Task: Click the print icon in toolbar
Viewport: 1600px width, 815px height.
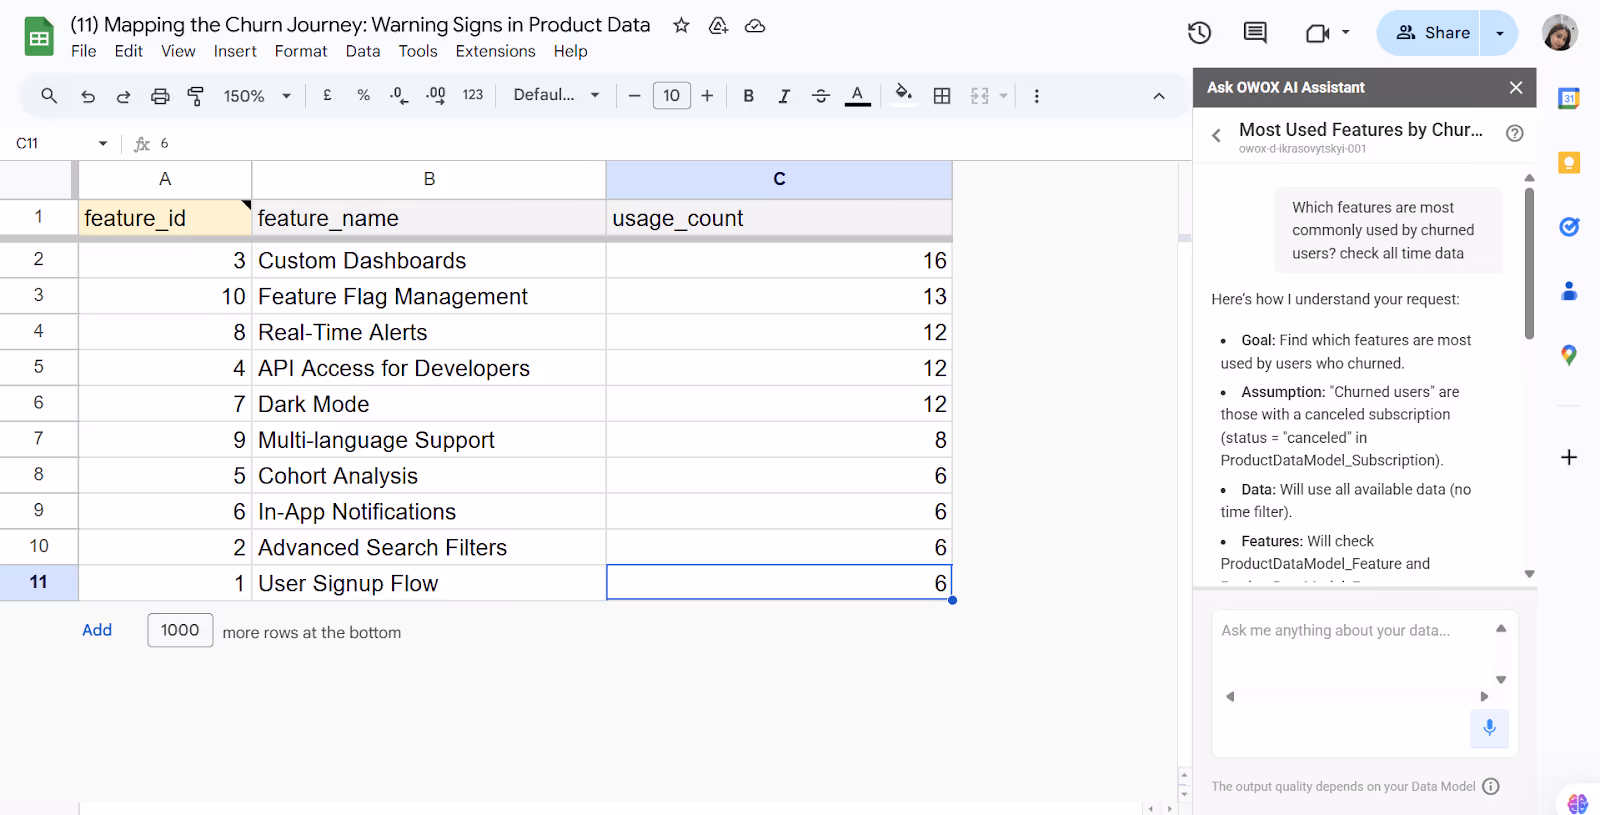Action: 160,96
